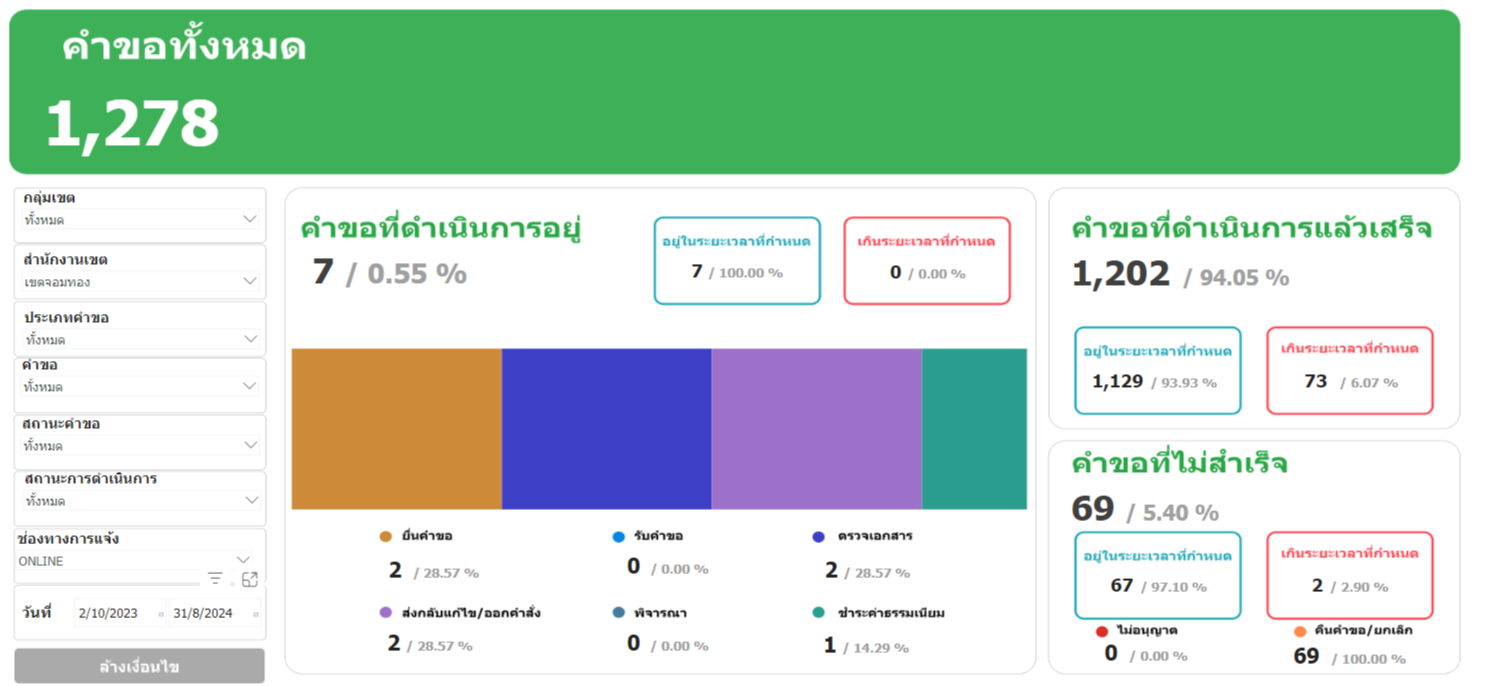Screen dimensions: 1487x686
Task: Click the red ไม่อนุญาต legend dot
Action: pyautogui.click(x=1102, y=632)
